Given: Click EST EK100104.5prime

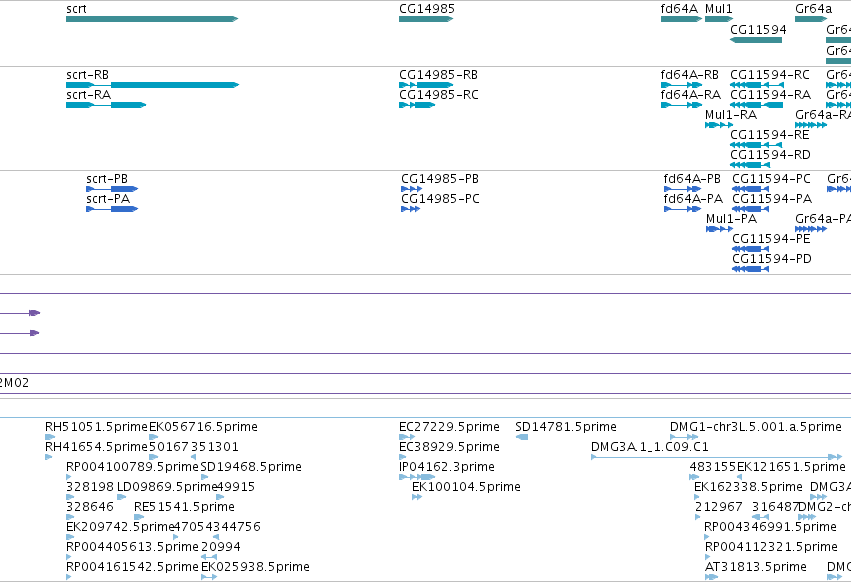Looking at the screenshot, I should pyautogui.click(x=417, y=497).
